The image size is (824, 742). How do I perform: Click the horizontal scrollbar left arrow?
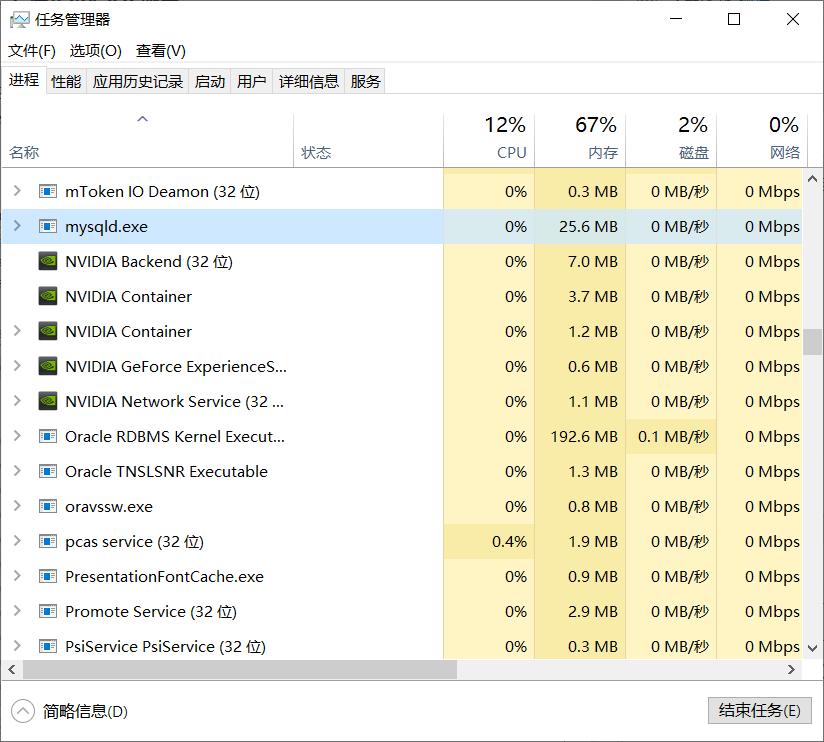tap(12, 669)
